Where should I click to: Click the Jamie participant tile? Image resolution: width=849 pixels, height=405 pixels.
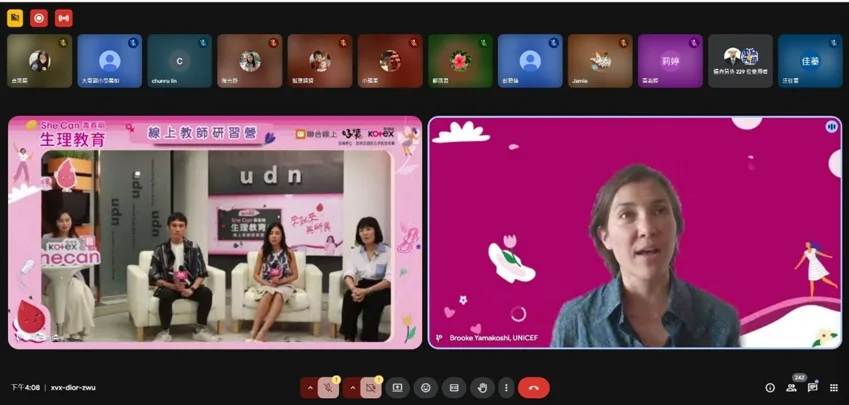tap(600, 61)
